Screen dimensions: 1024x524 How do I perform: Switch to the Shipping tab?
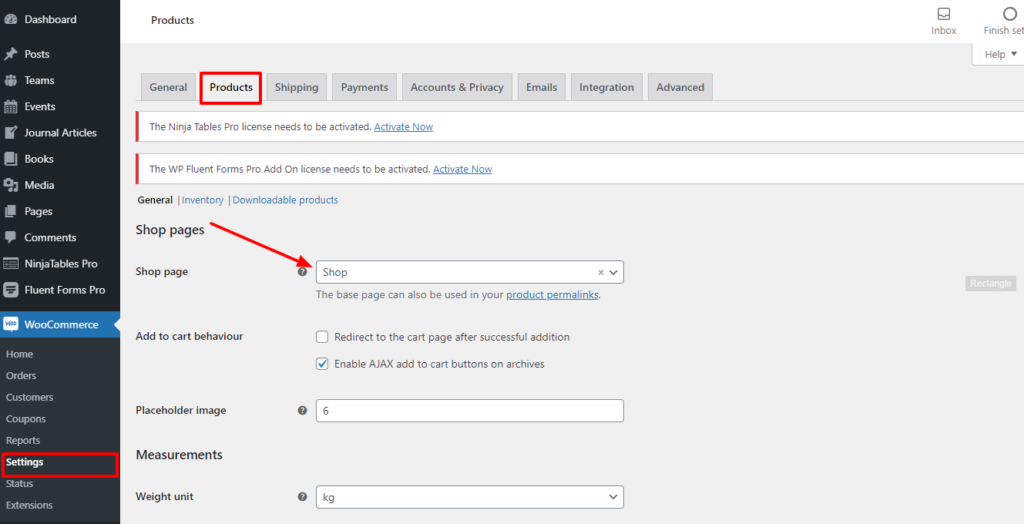[296, 87]
